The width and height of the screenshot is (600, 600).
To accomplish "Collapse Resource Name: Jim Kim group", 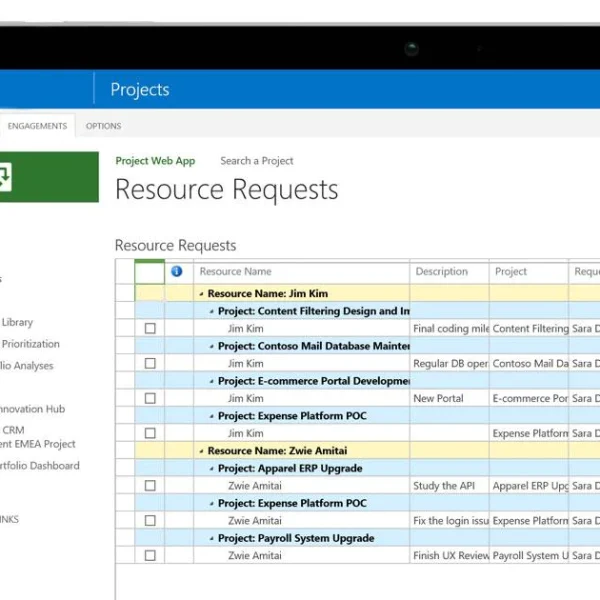I will click(201, 294).
